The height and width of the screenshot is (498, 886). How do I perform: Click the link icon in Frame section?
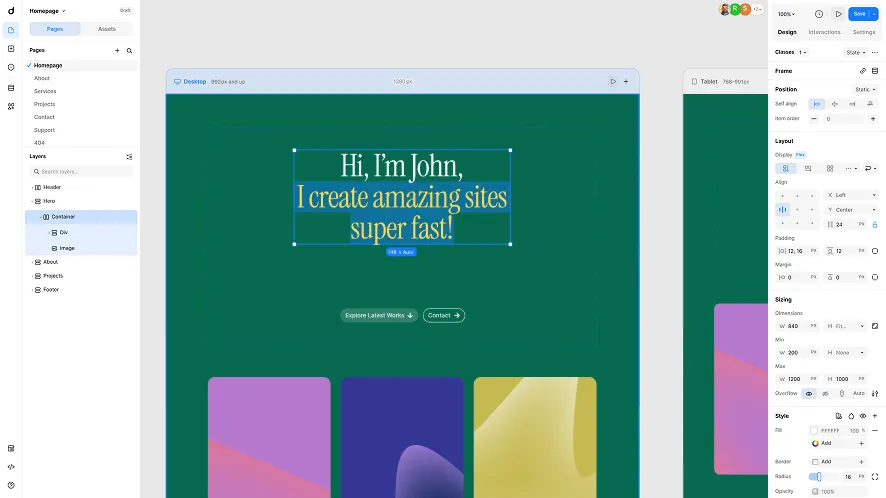coord(863,71)
